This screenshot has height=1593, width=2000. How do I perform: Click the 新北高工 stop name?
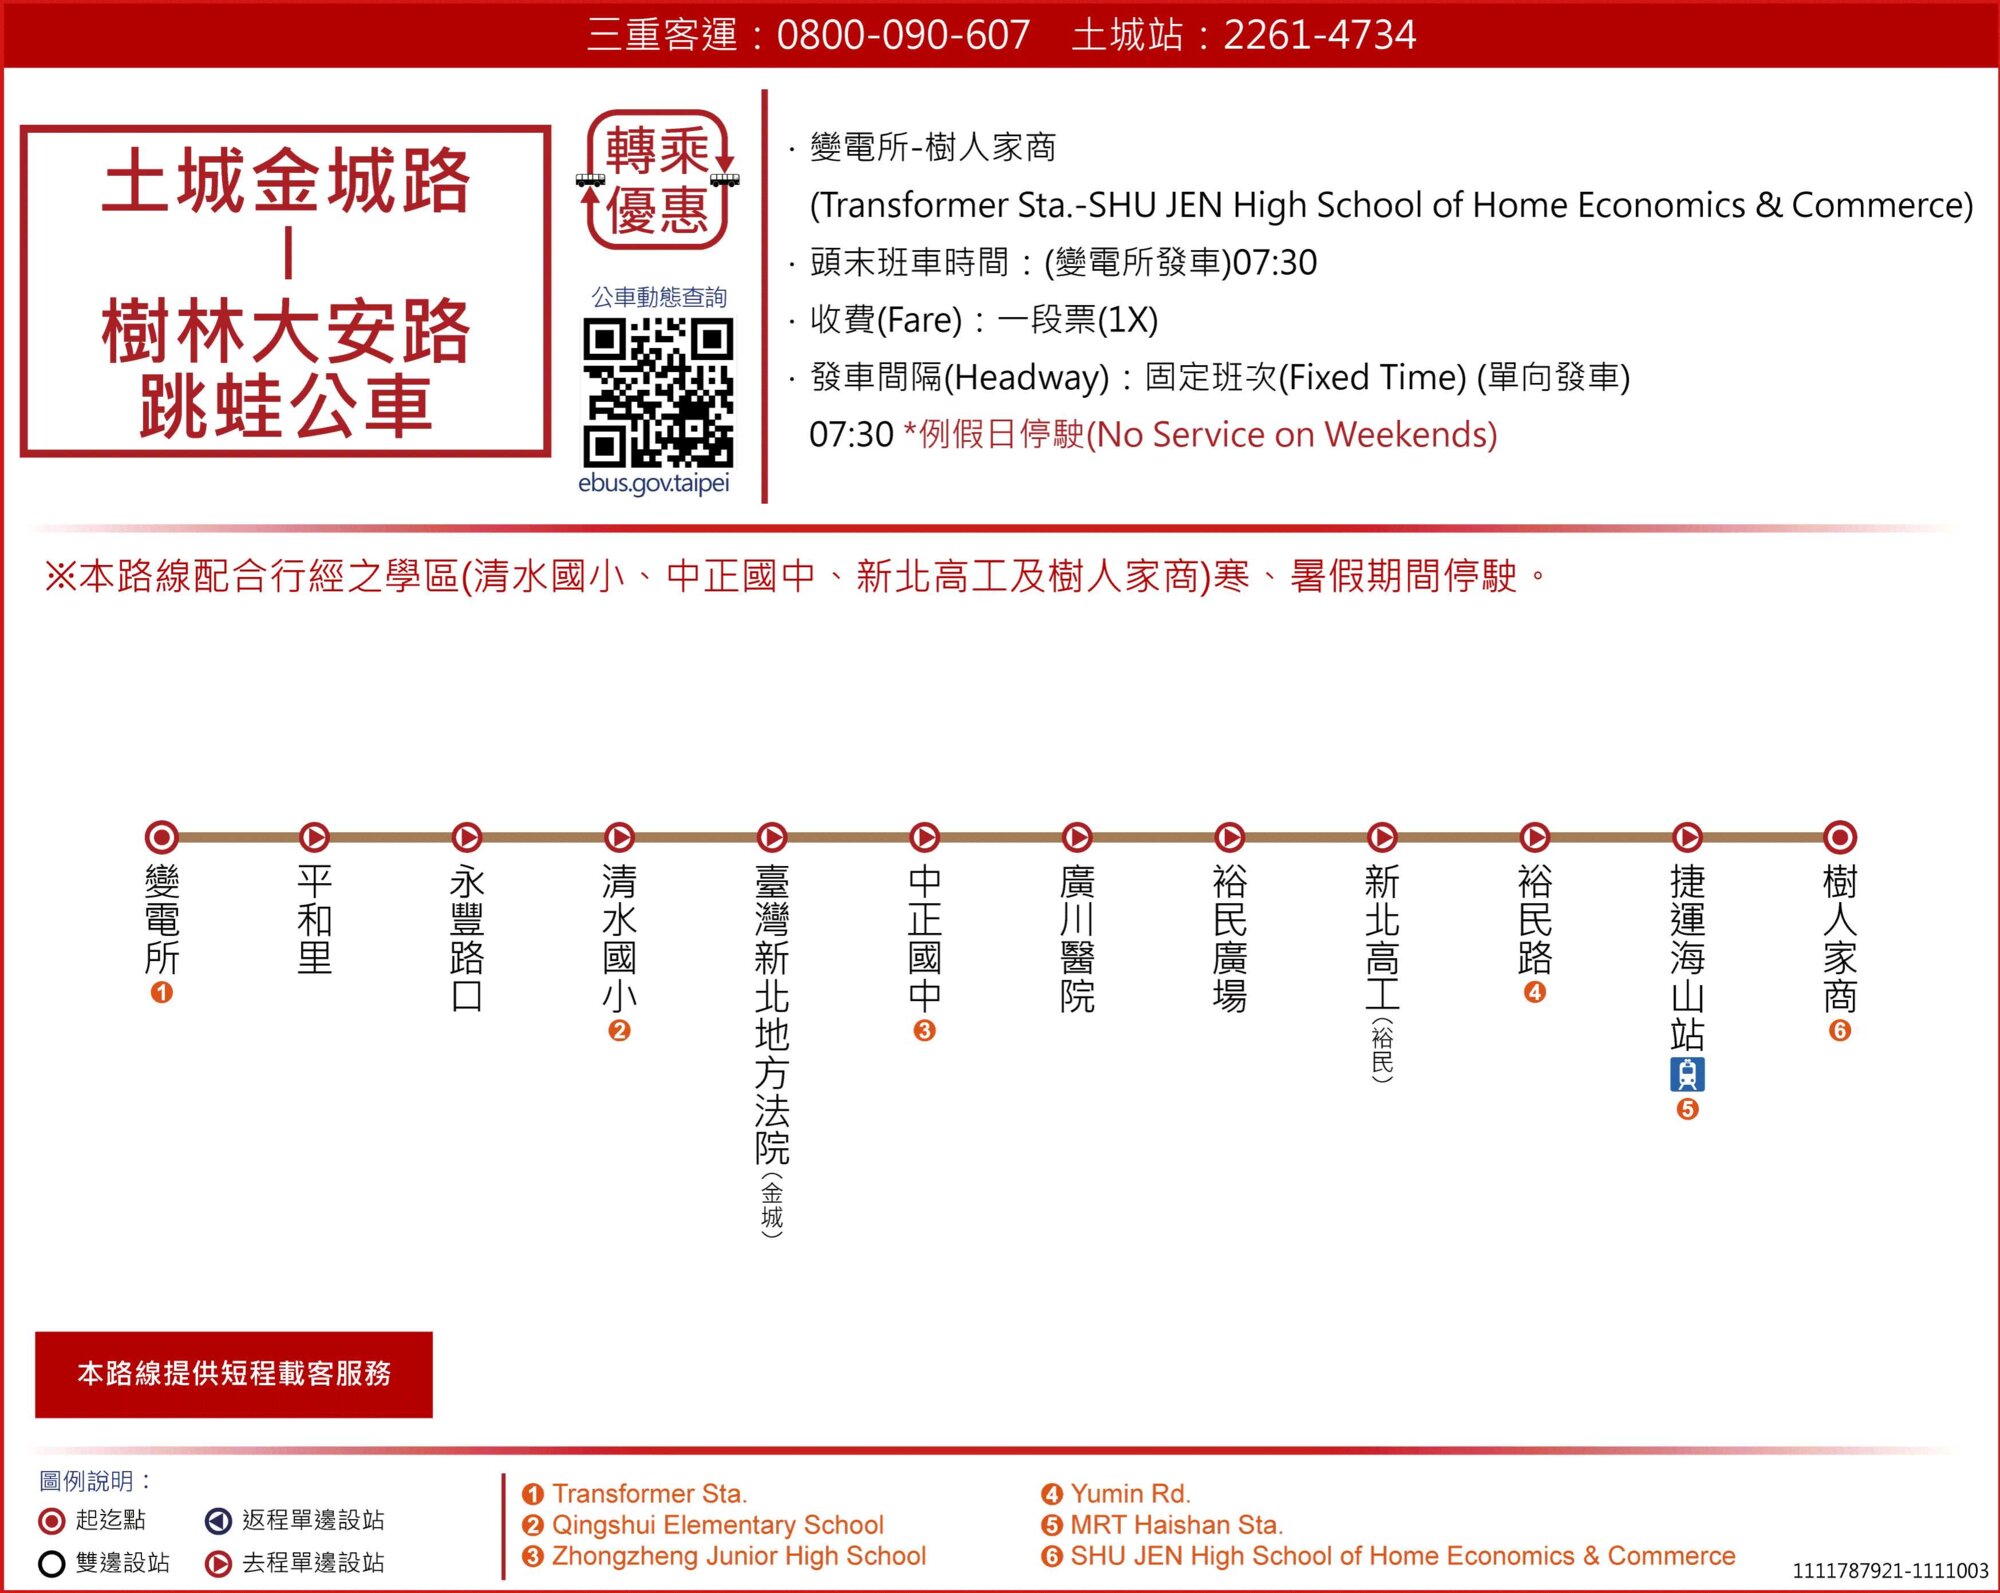[1382, 973]
